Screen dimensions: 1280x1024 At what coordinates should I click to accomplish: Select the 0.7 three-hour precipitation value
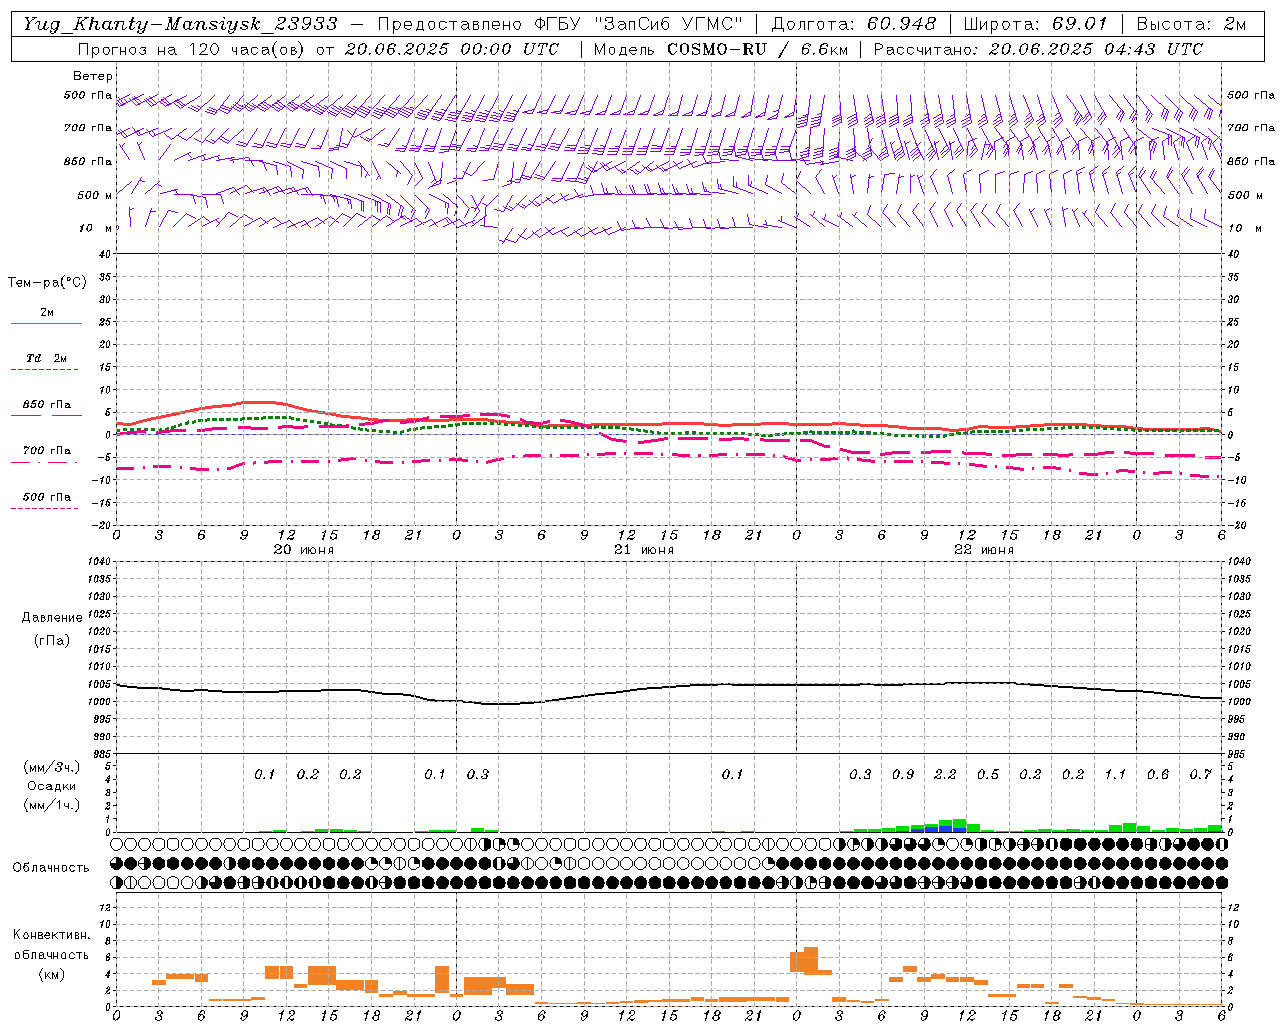[1200, 774]
